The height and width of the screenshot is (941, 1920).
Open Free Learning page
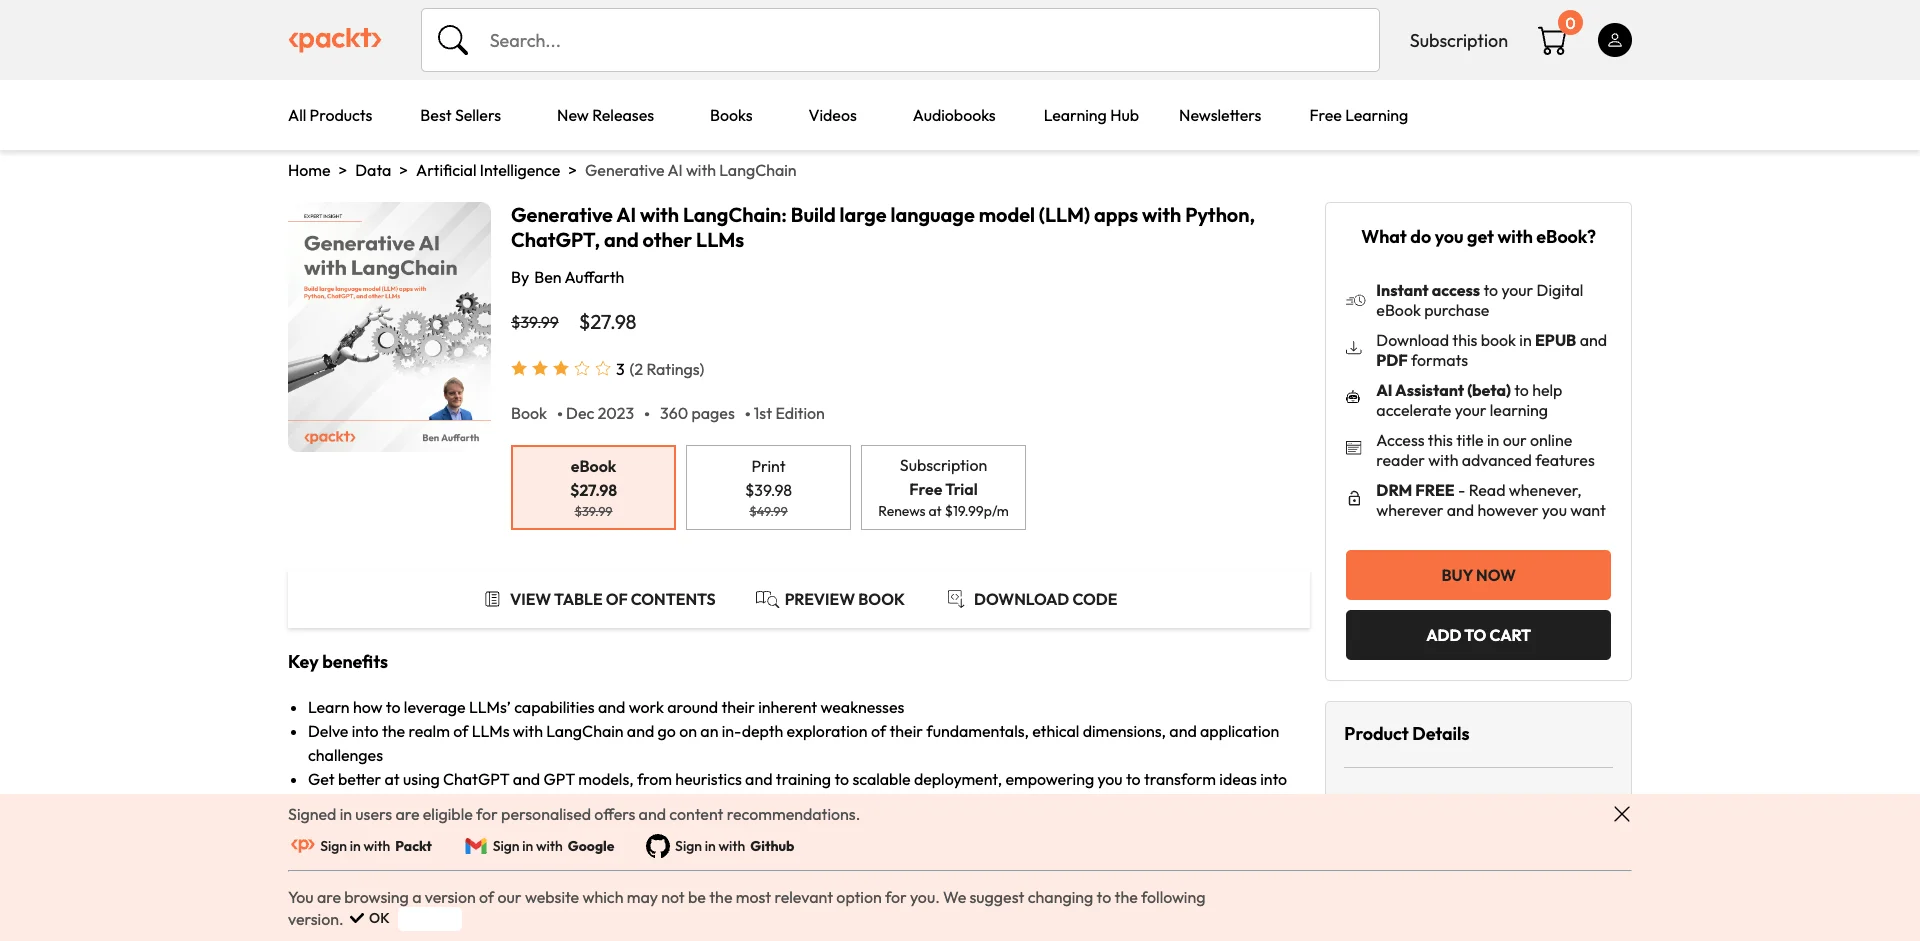1358,115
